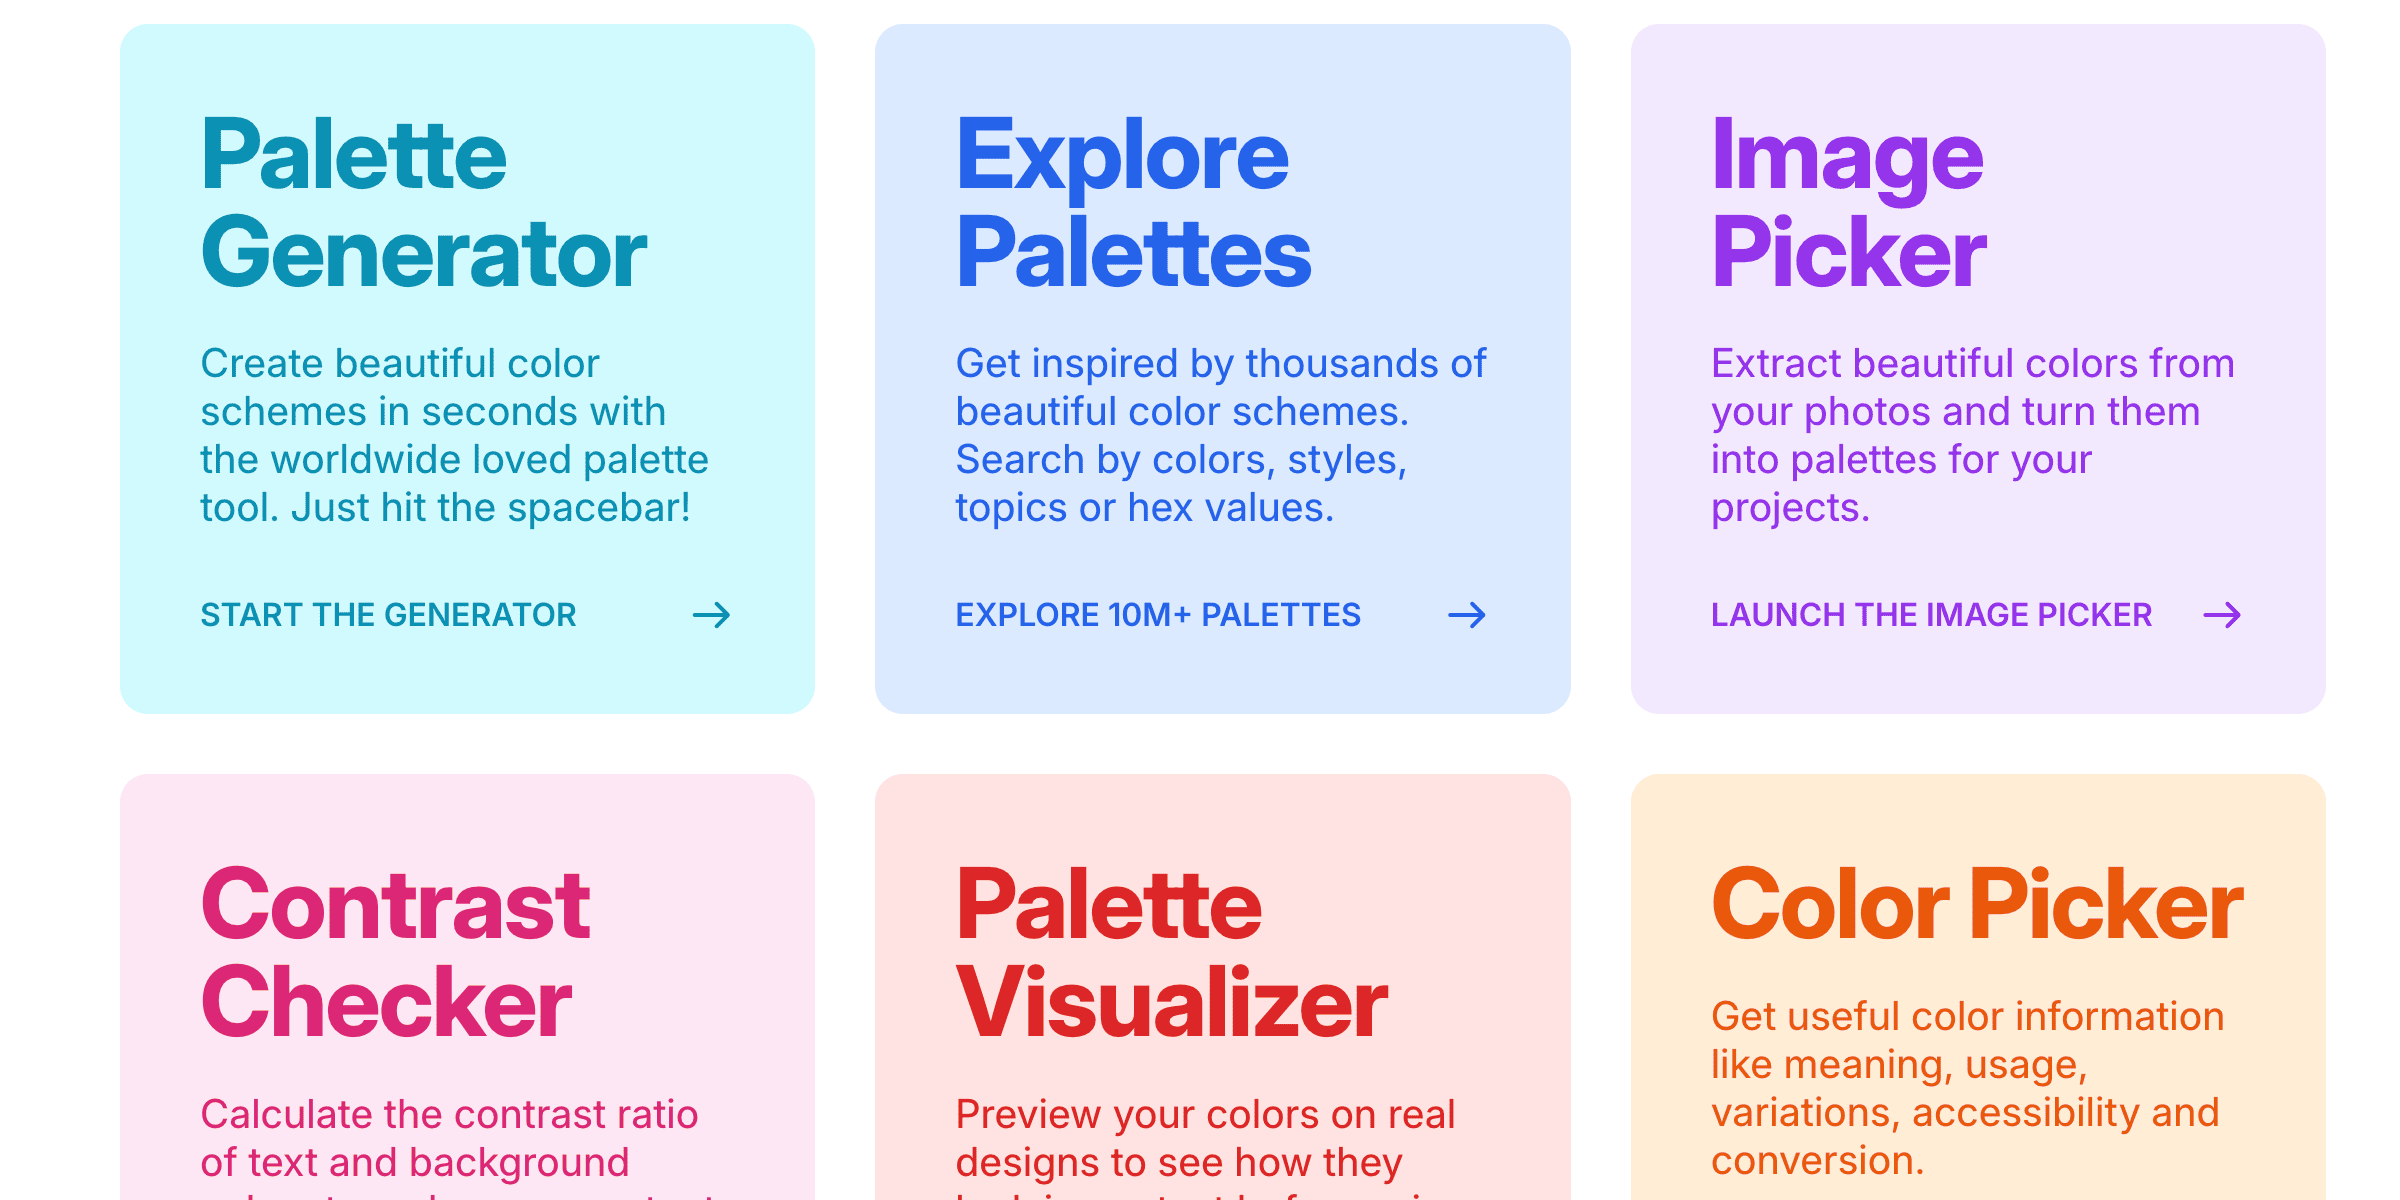Click the orange Color Picker heading
The width and height of the screenshot is (2400, 1200).
pyautogui.click(x=1976, y=905)
